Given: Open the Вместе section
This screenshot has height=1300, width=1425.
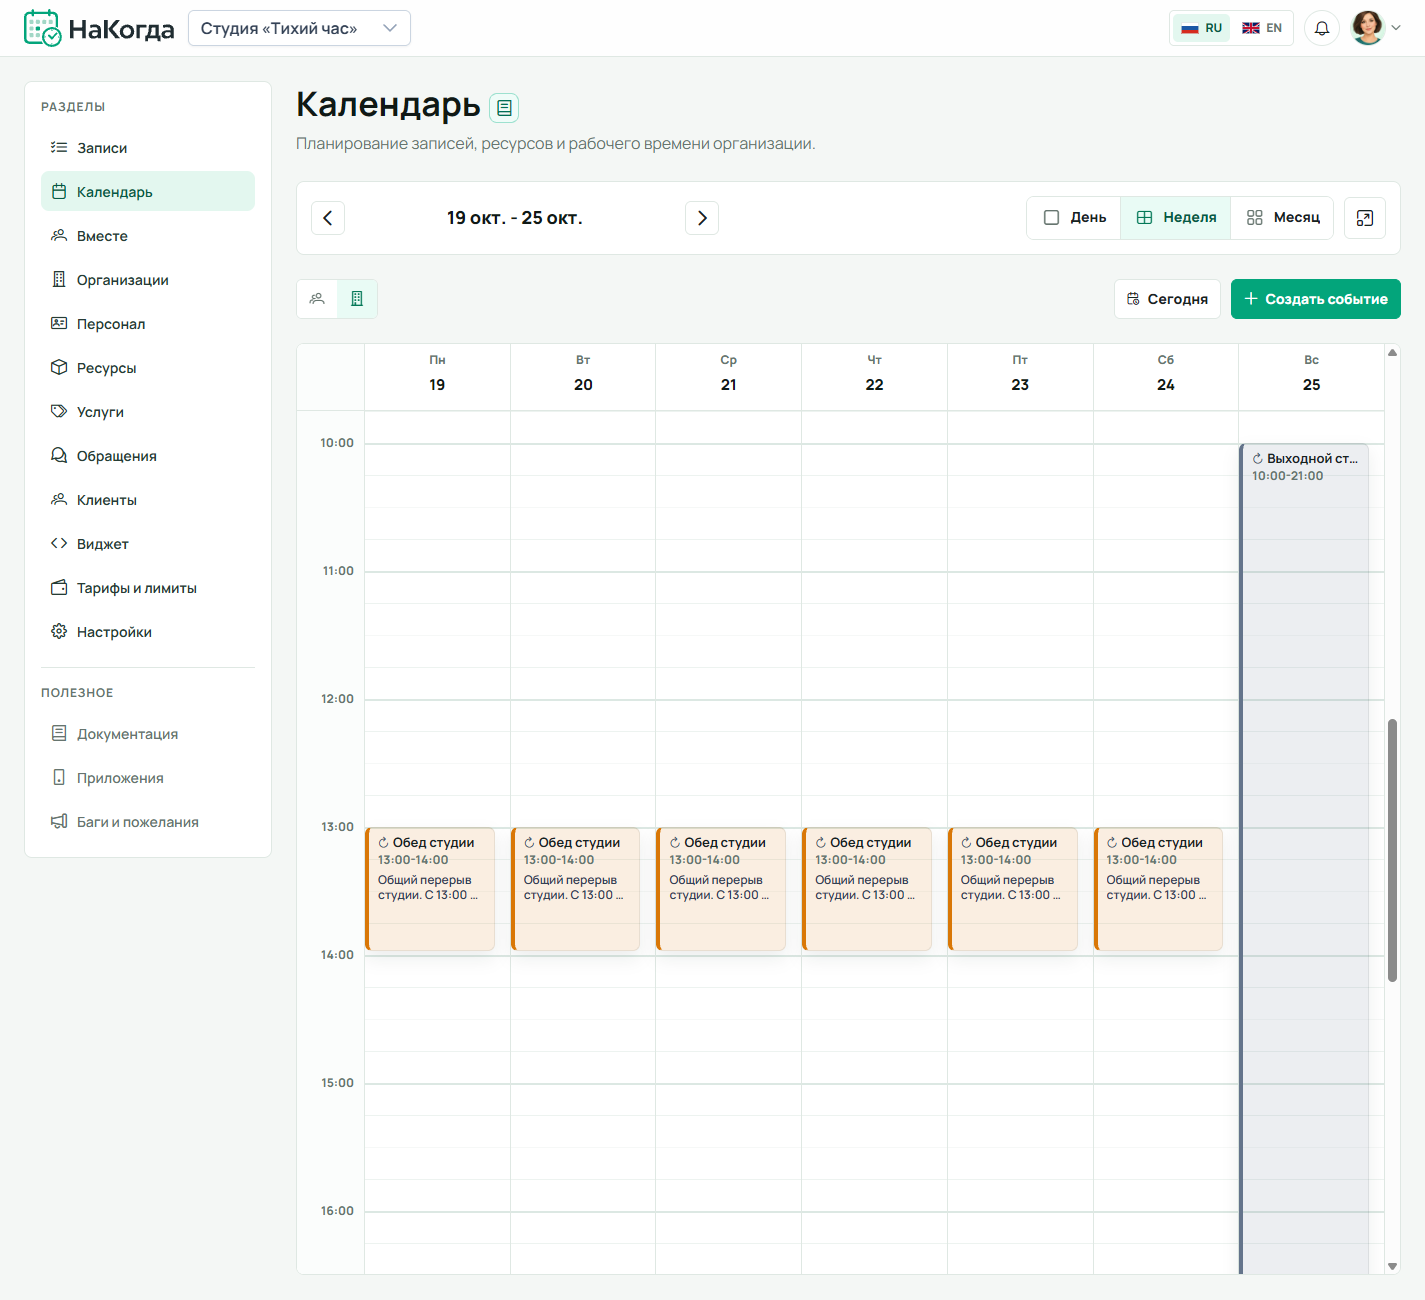Looking at the screenshot, I should (x=148, y=236).
